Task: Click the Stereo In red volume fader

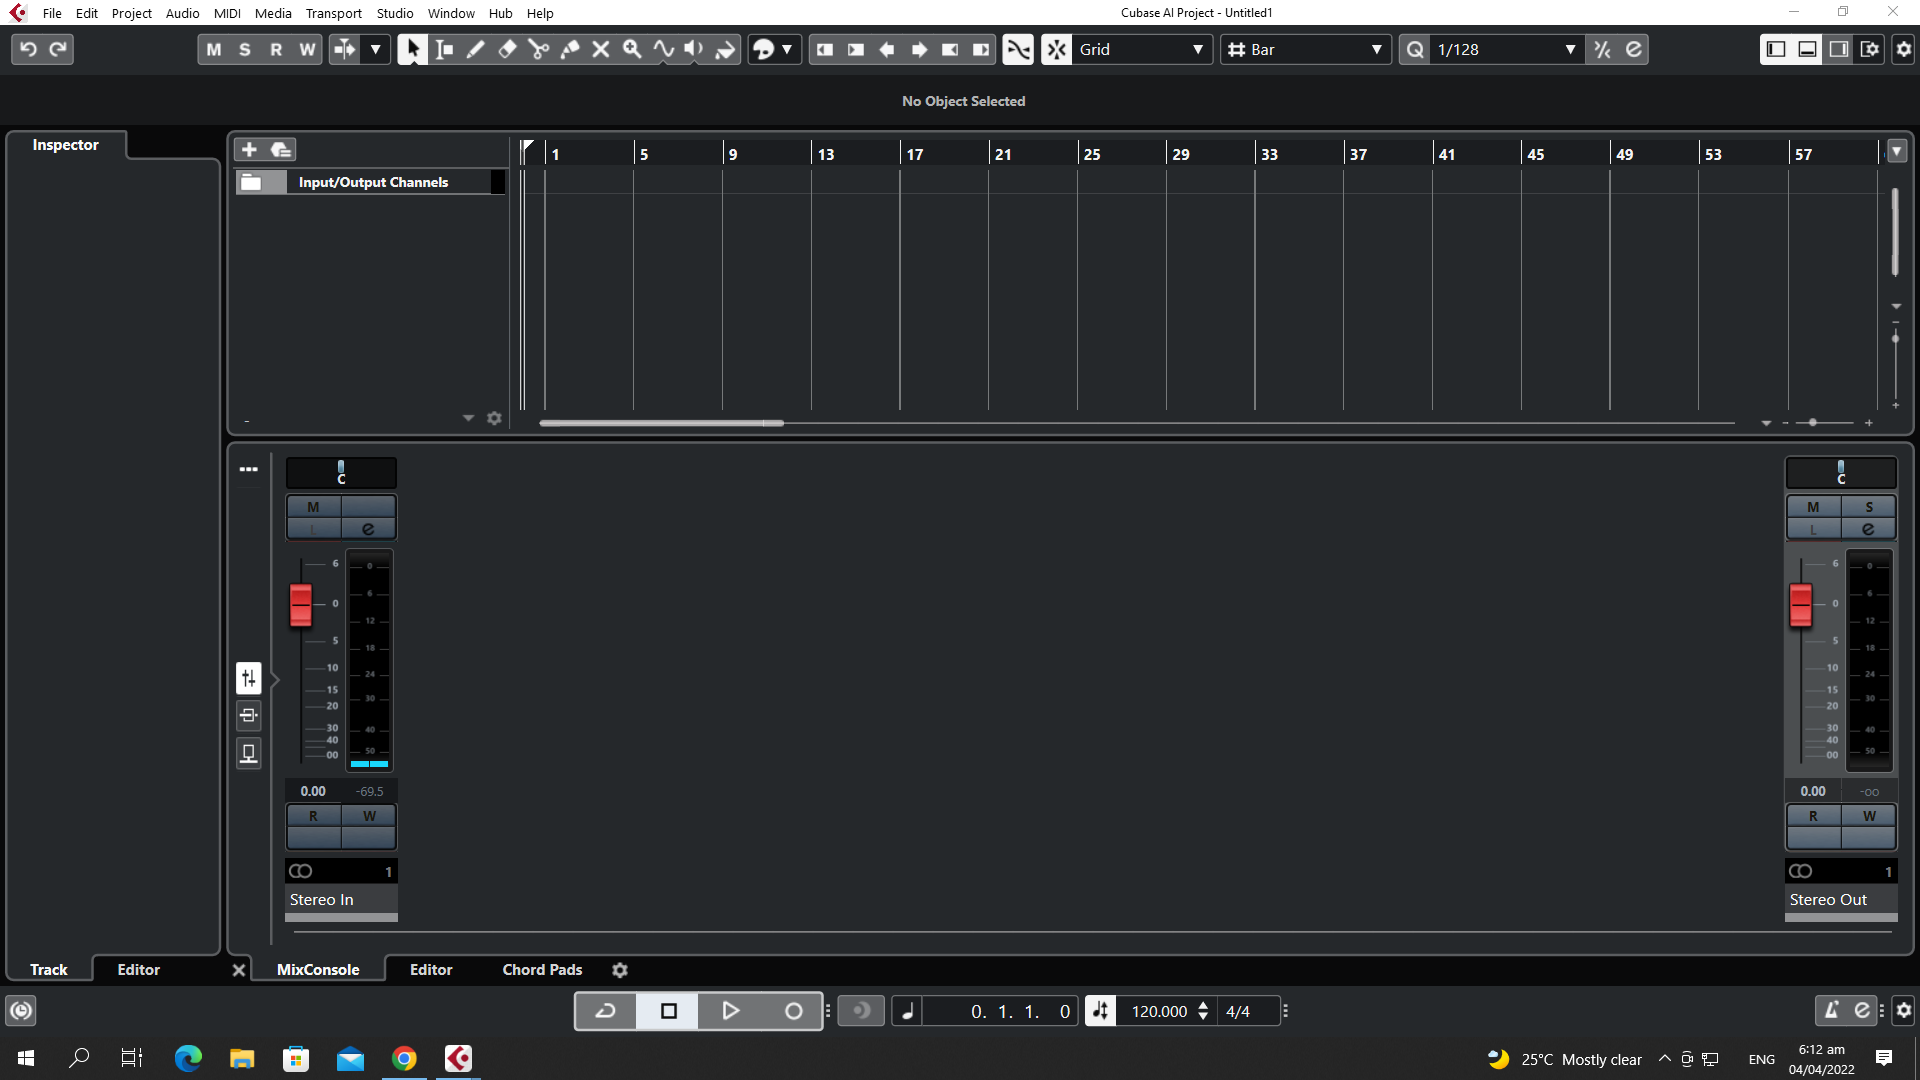Action: (x=300, y=605)
